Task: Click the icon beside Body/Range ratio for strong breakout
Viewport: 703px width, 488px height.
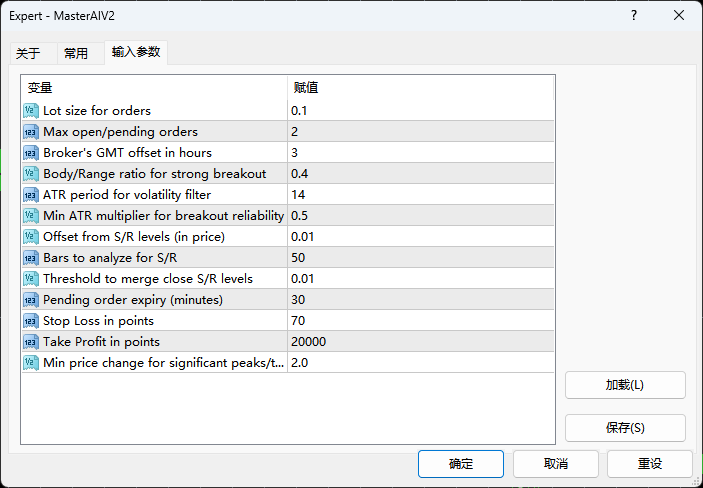Action: pos(30,173)
